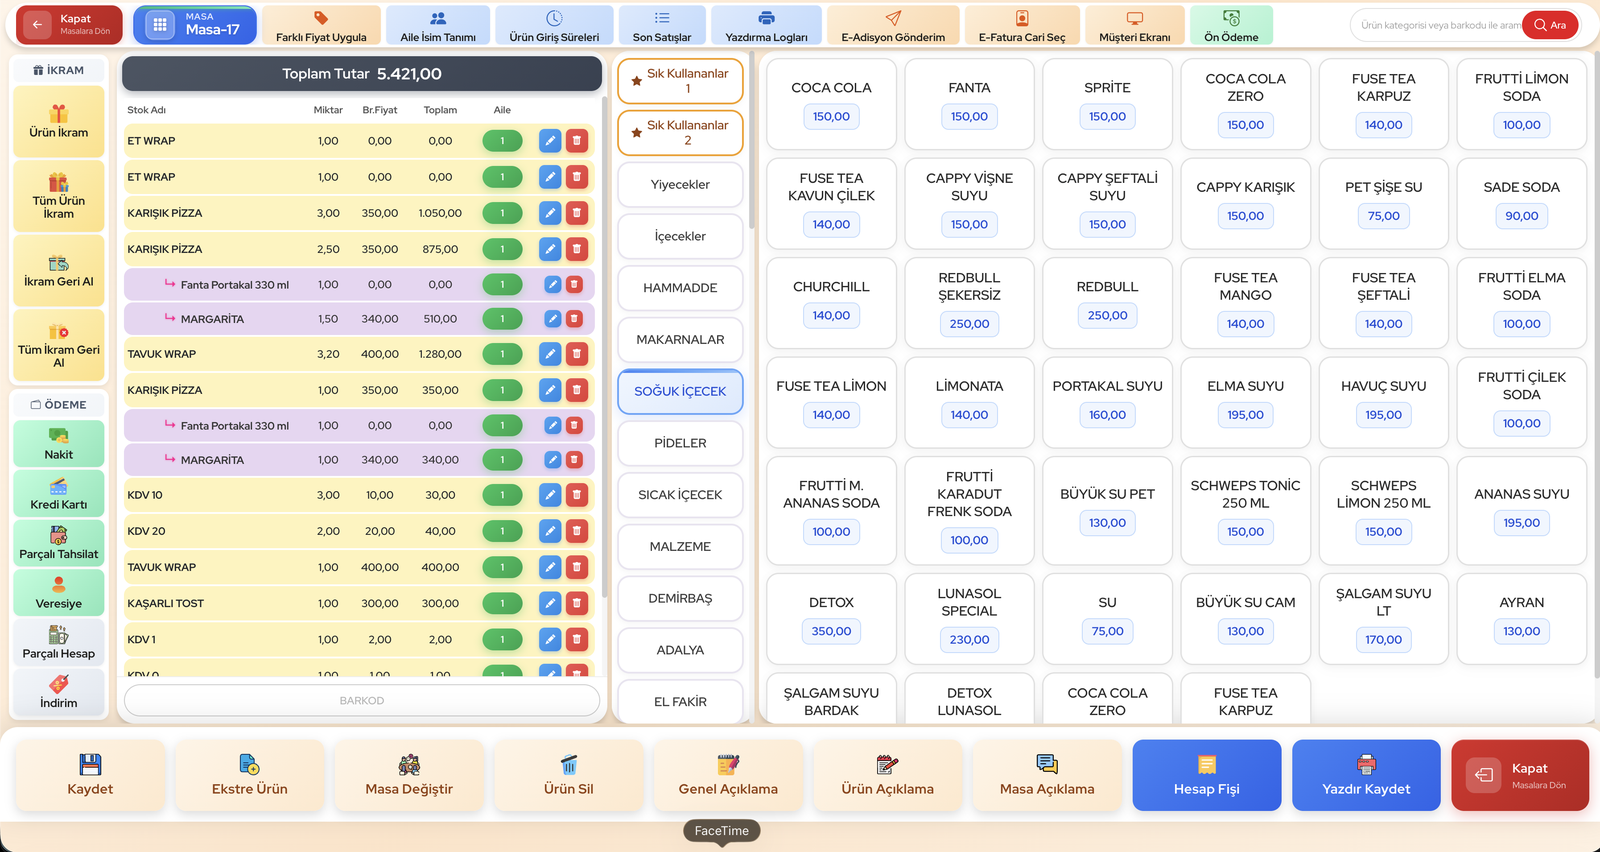The height and width of the screenshot is (852, 1600).
Task: Click the Ürün İkram gift icon
Action: [x=59, y=113]
